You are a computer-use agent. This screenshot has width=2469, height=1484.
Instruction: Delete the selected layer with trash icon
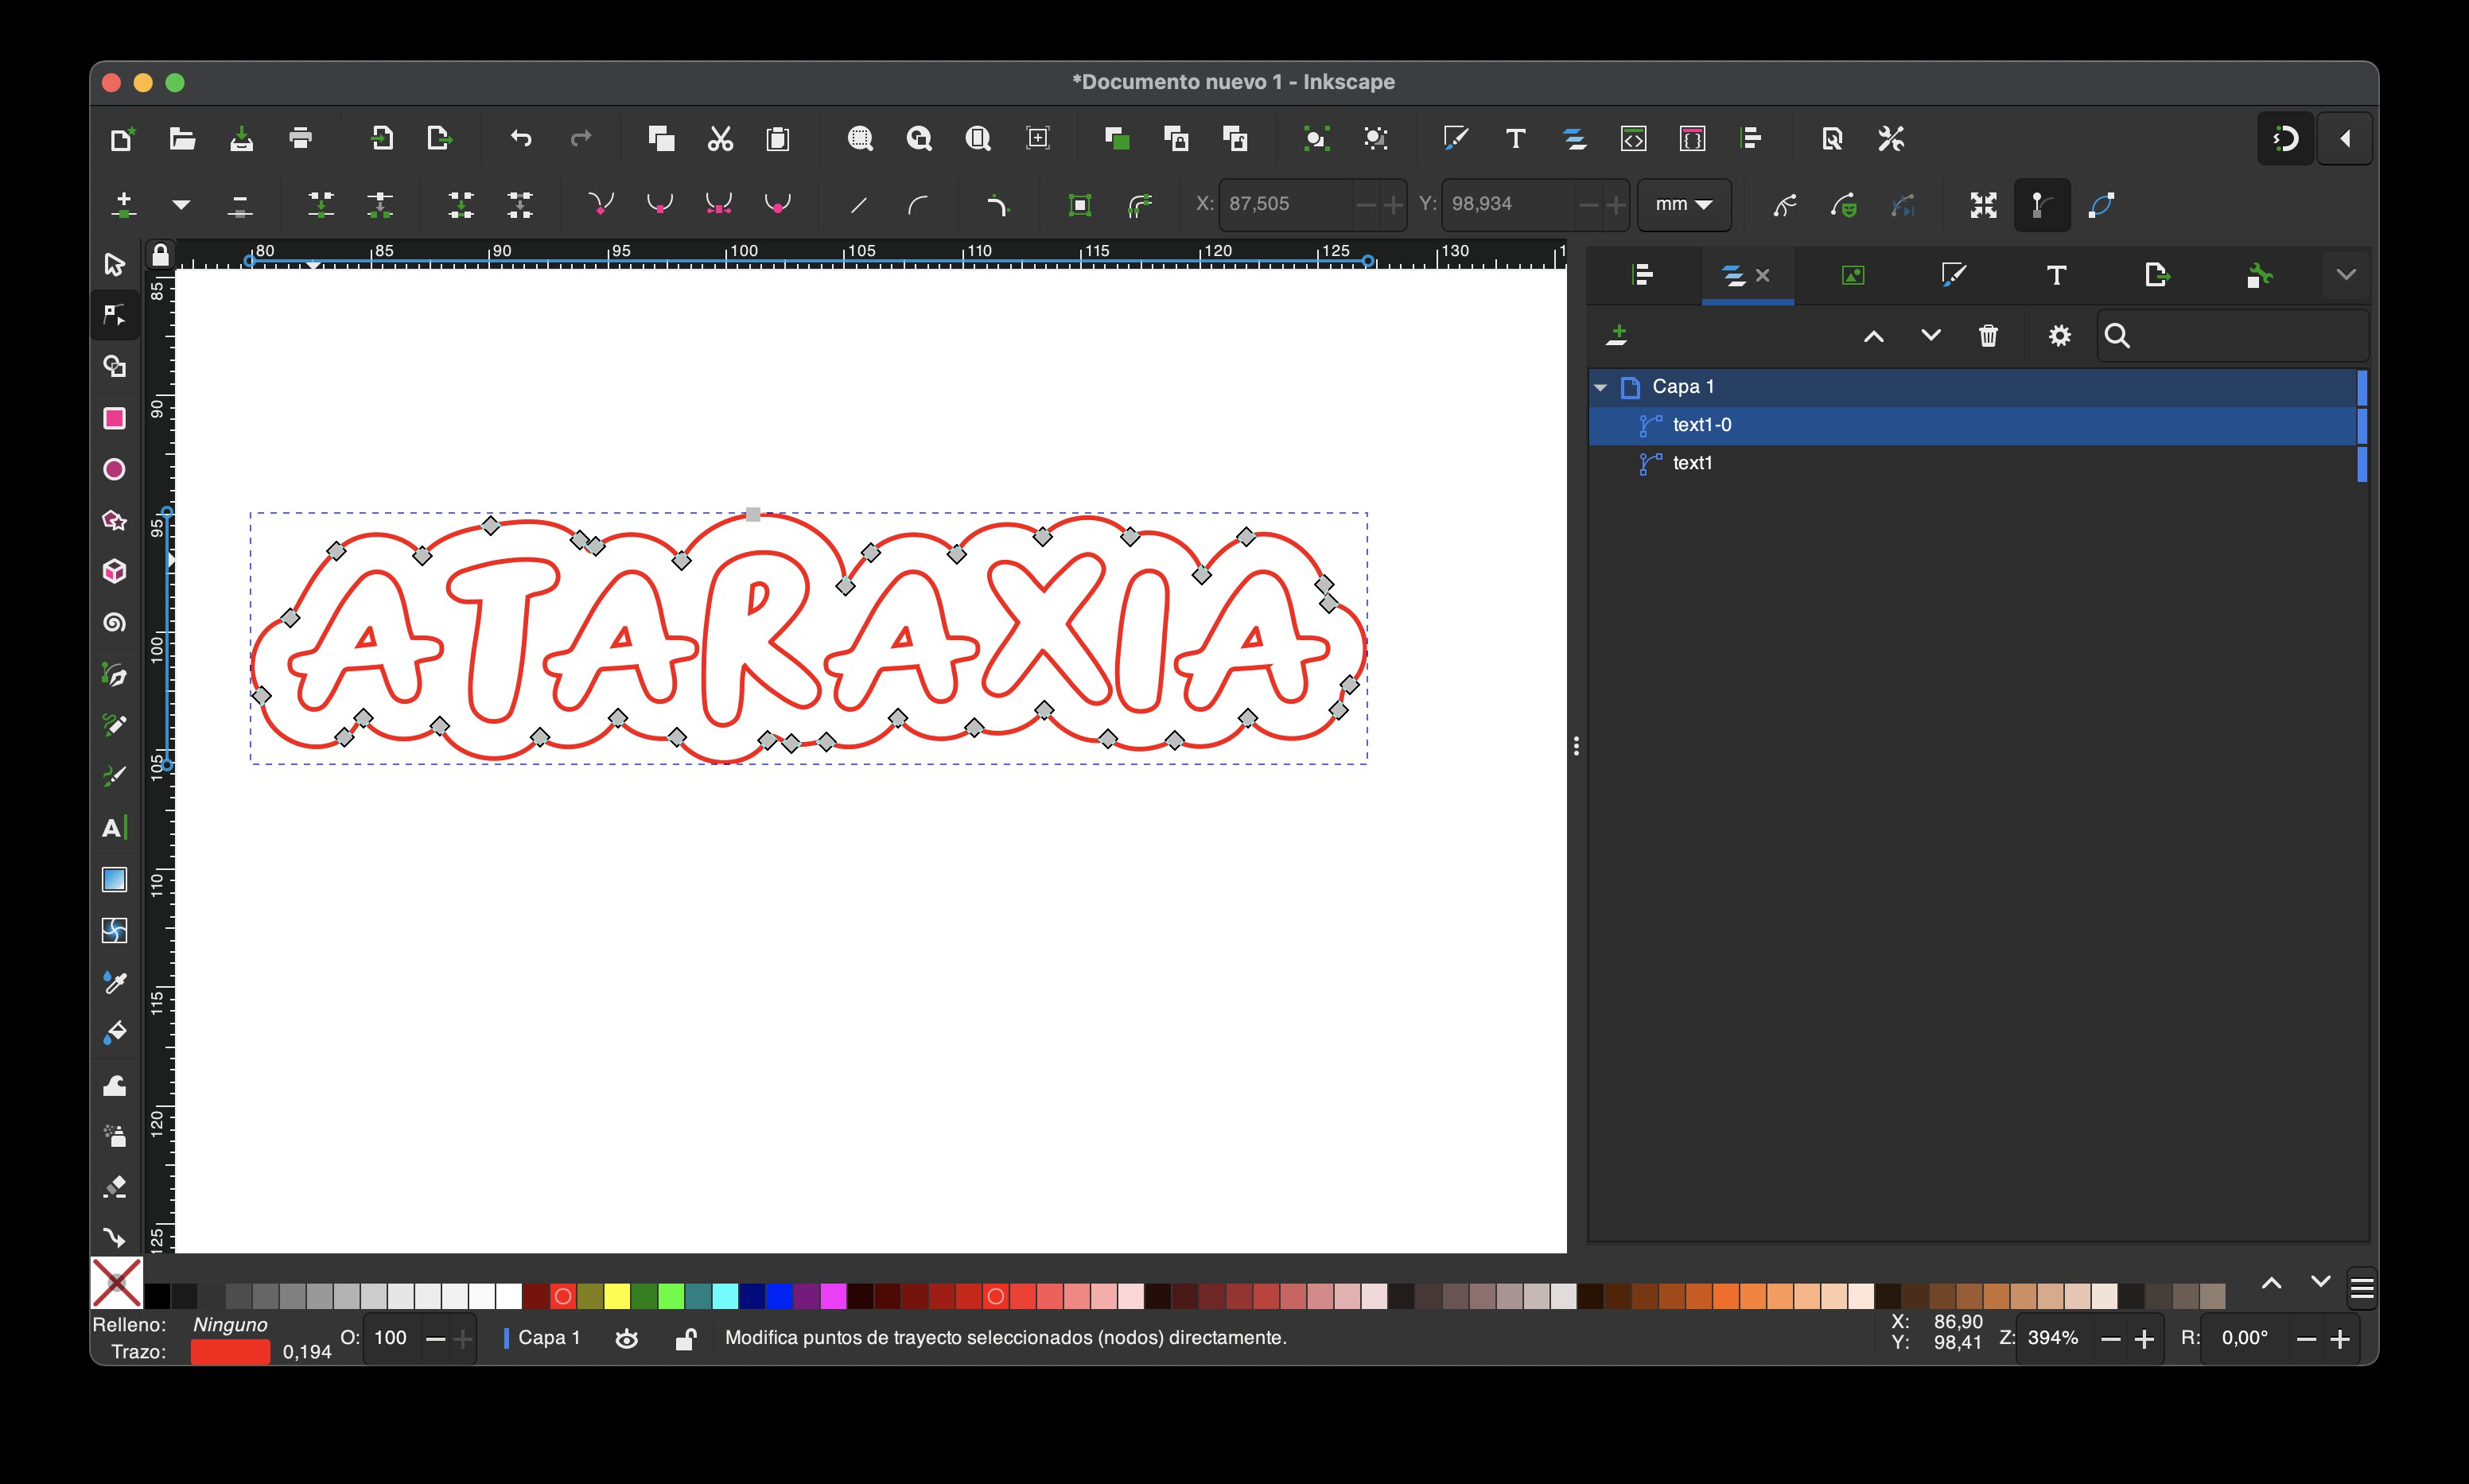(1988, 336)
